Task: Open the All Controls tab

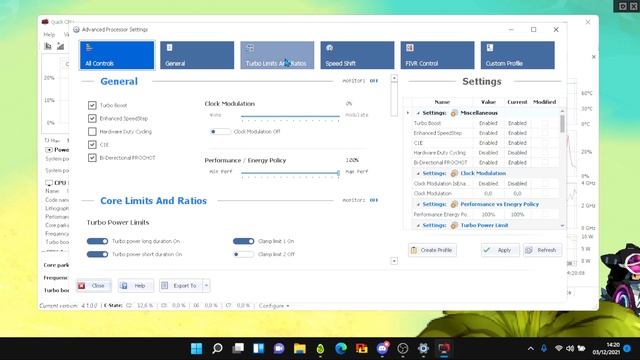Action: point(117,55)
